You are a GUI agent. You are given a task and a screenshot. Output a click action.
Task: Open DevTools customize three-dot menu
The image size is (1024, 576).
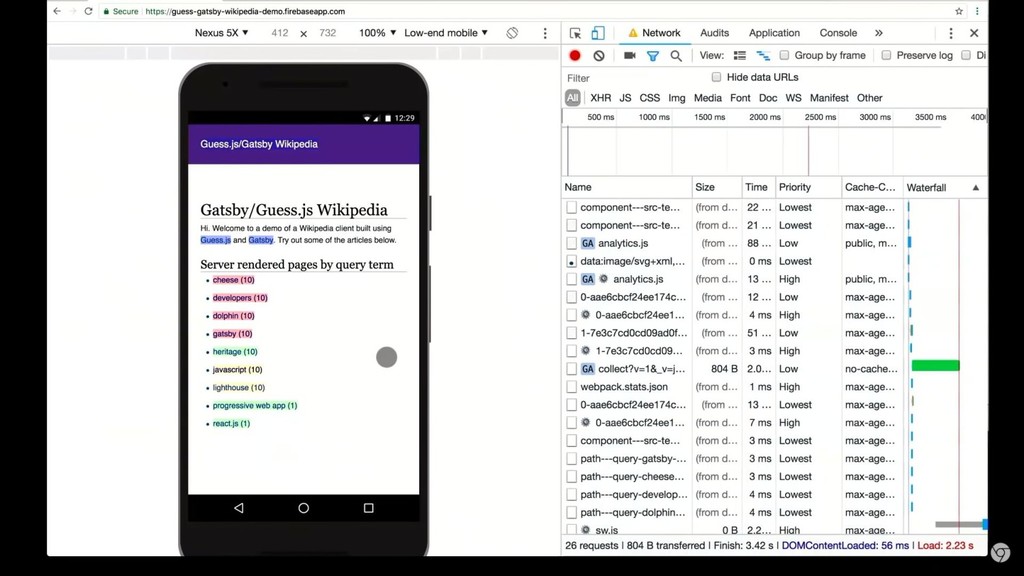951,33
